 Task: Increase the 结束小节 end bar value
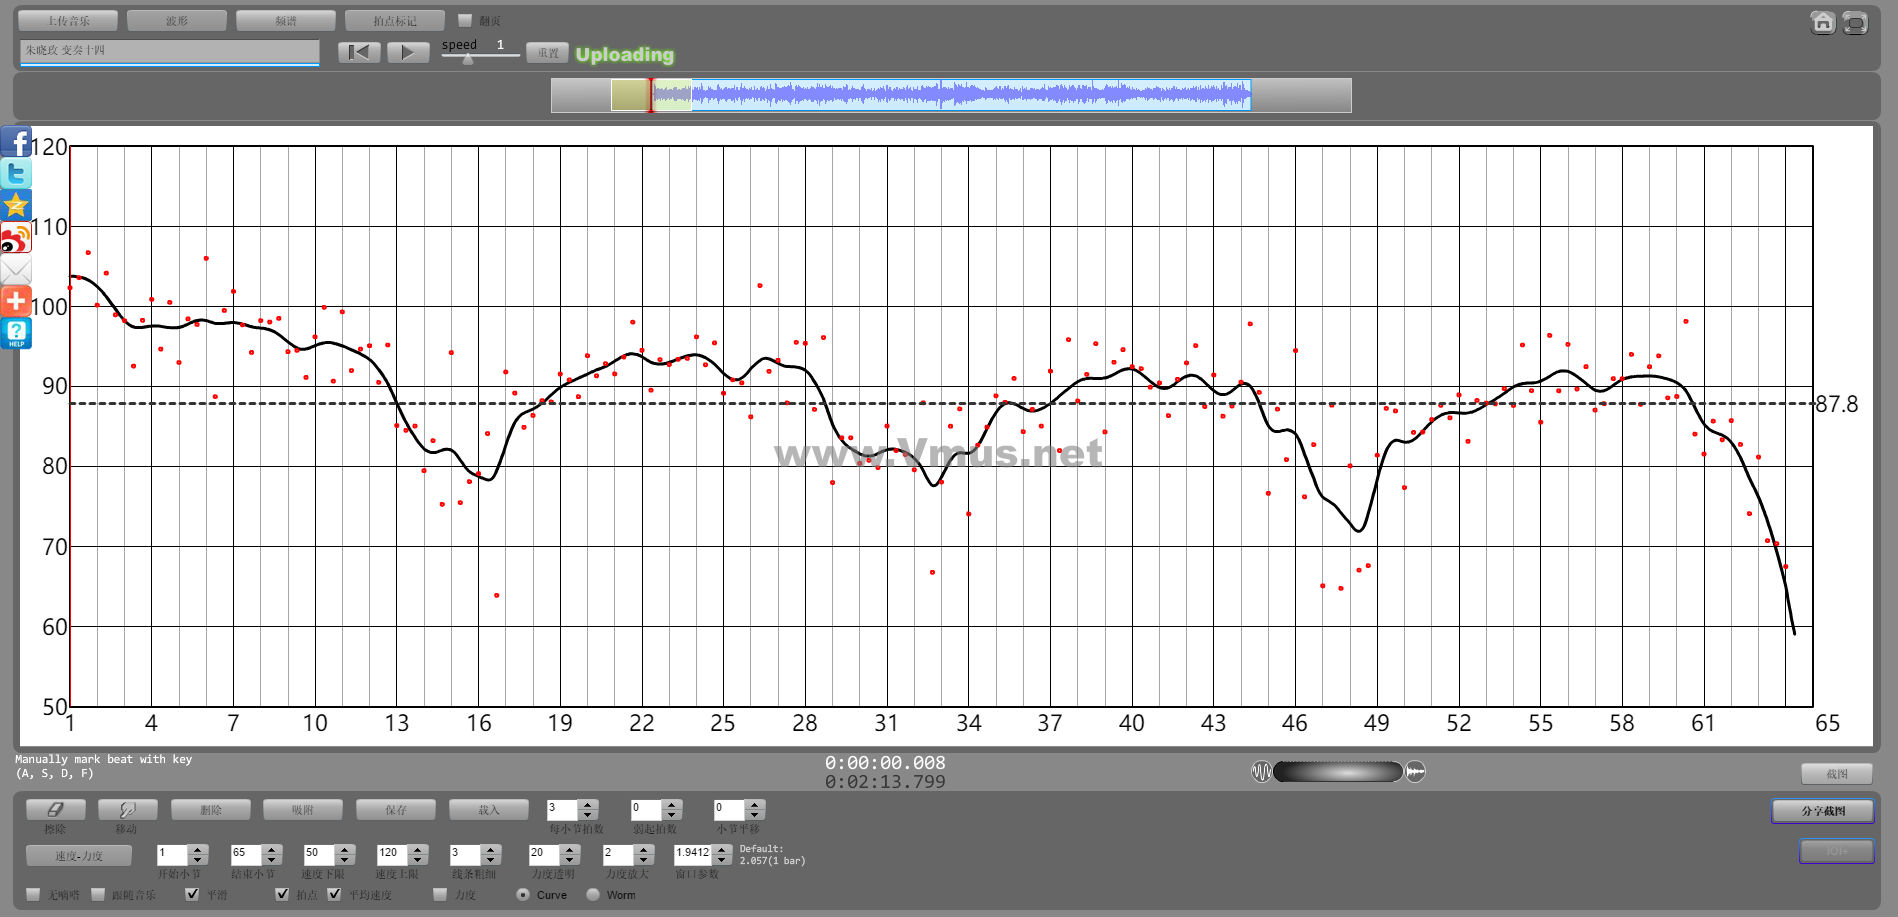[x=272, y=849]
